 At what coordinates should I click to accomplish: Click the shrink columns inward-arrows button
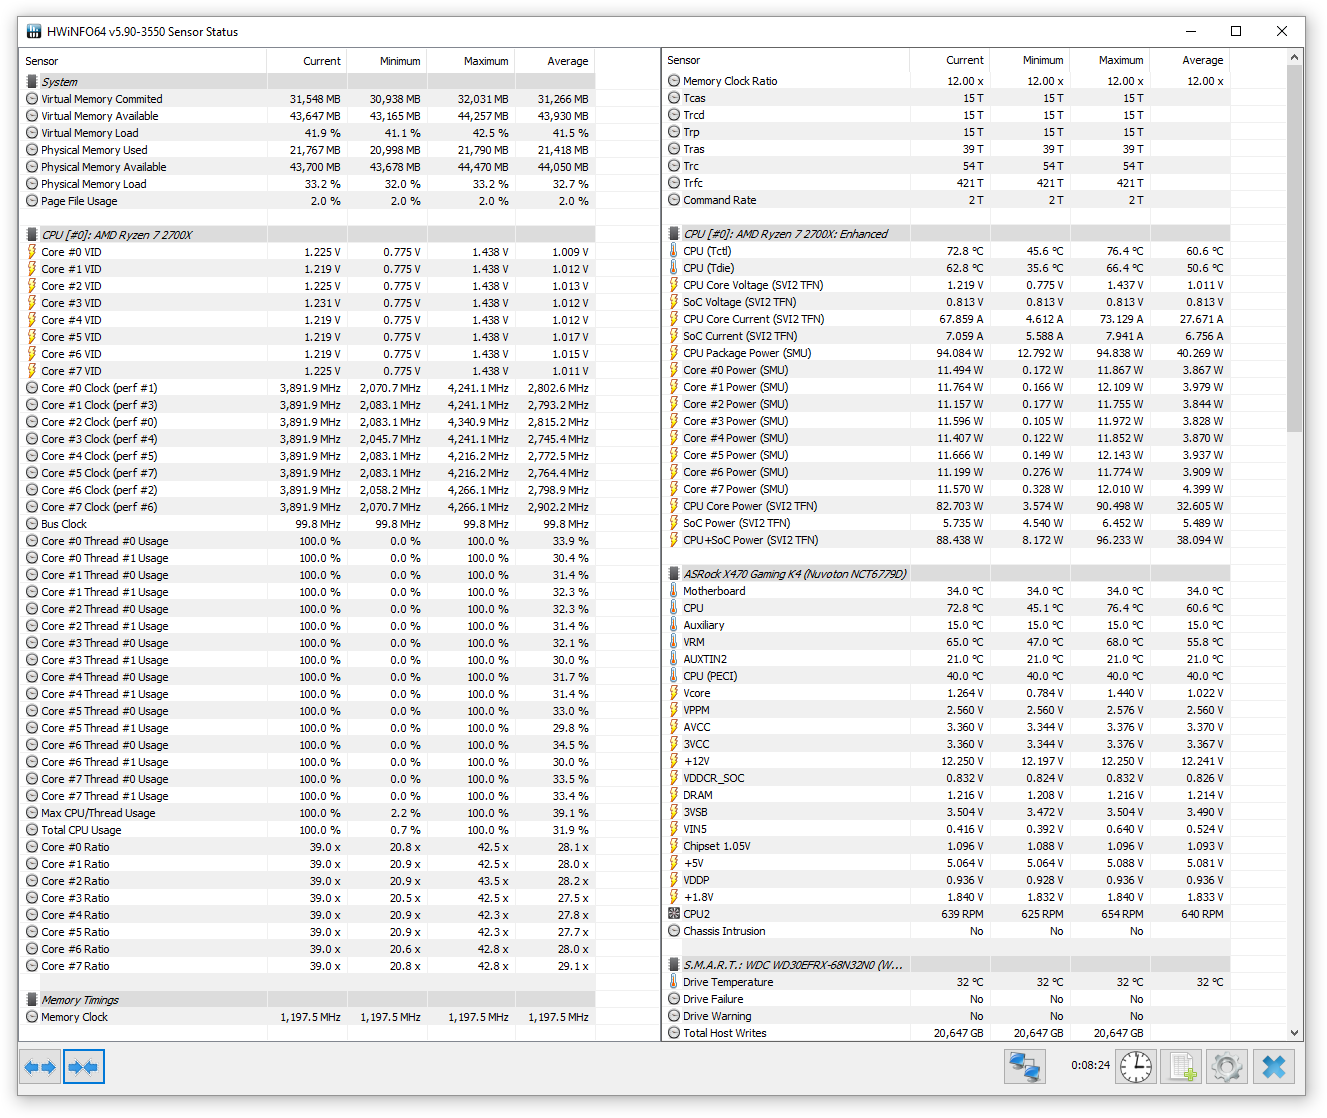[x=84, y=1067]
